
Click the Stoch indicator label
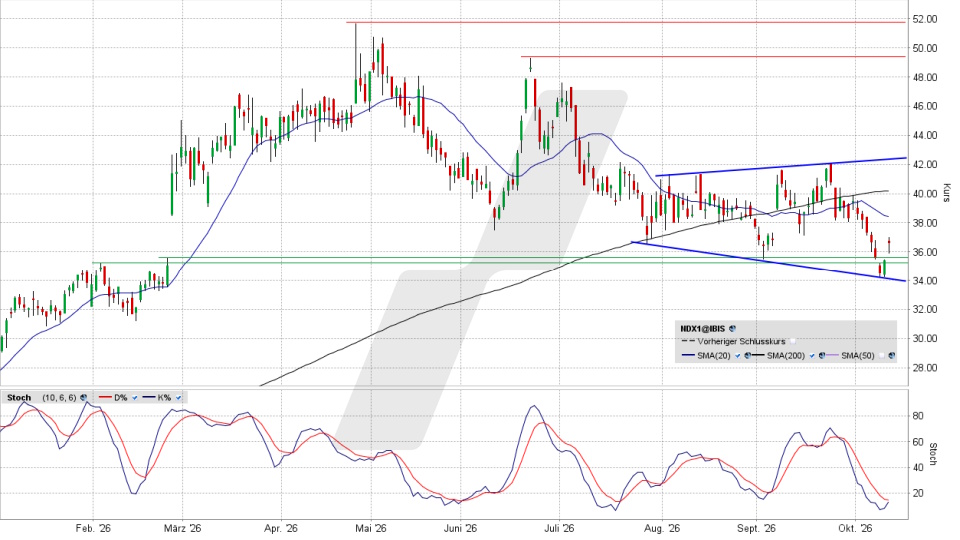pyautogui.click(x=19, y=398)
